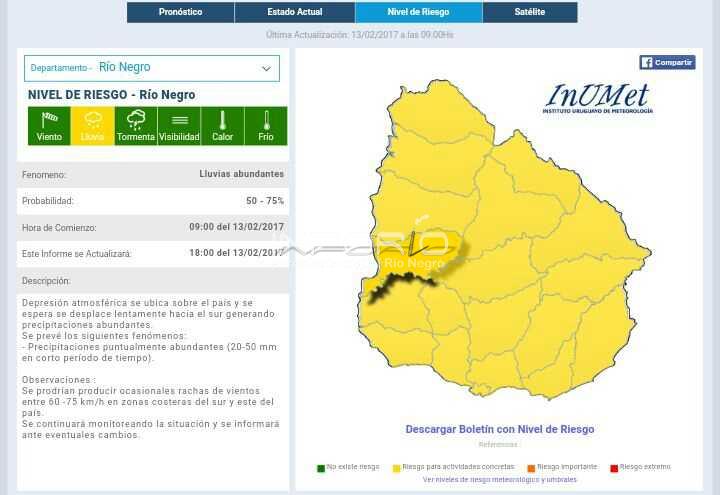Click the red Riesgo extremo legend swatch
720x495 pixels.
tap(614, 467)
